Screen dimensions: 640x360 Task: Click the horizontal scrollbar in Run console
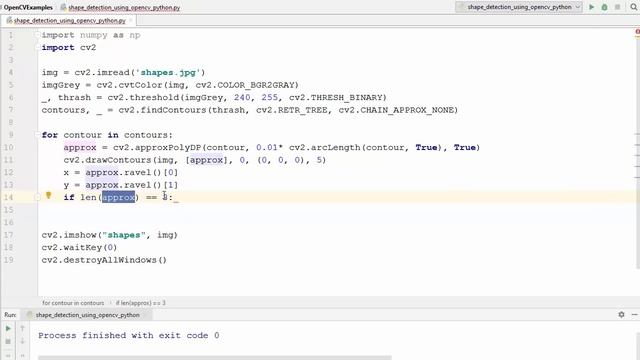[x=215, y=358]
